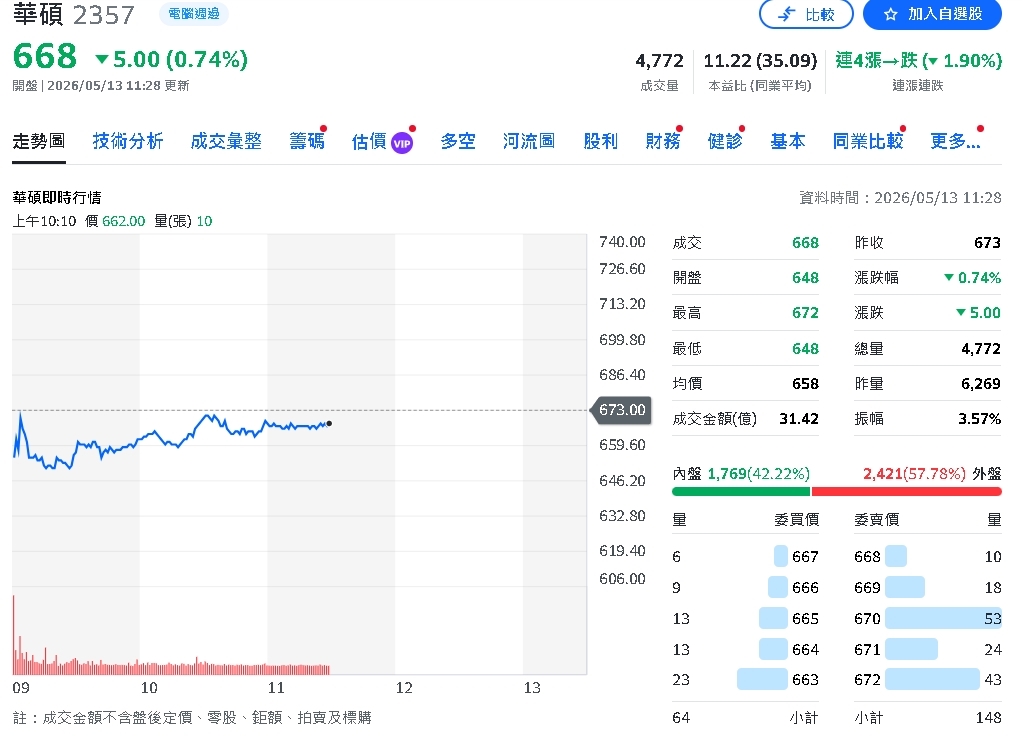Switch to the 健診 tab
This screenshot has width=1022, height=741.
coord(725,141)
